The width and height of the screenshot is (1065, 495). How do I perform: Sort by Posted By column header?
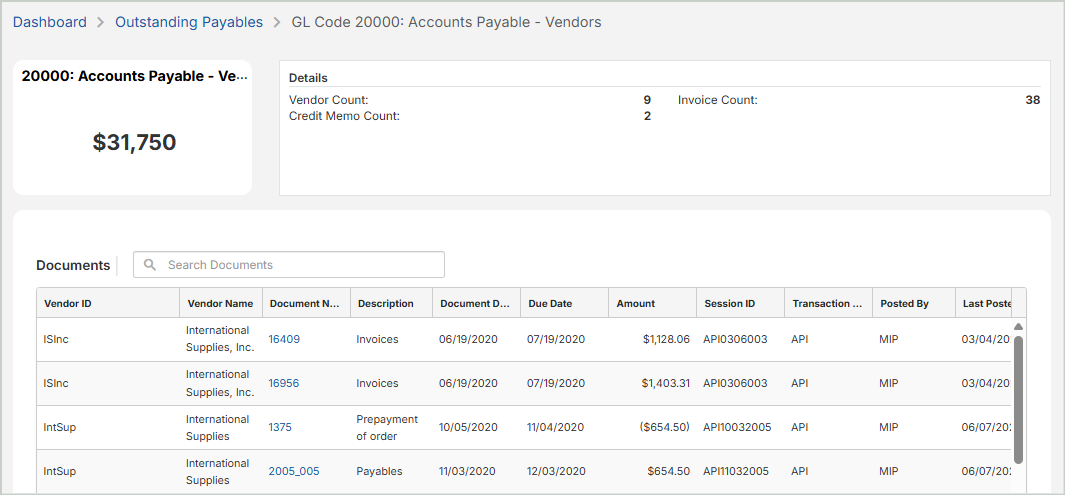pyautogui.click(x=904, y=303)
